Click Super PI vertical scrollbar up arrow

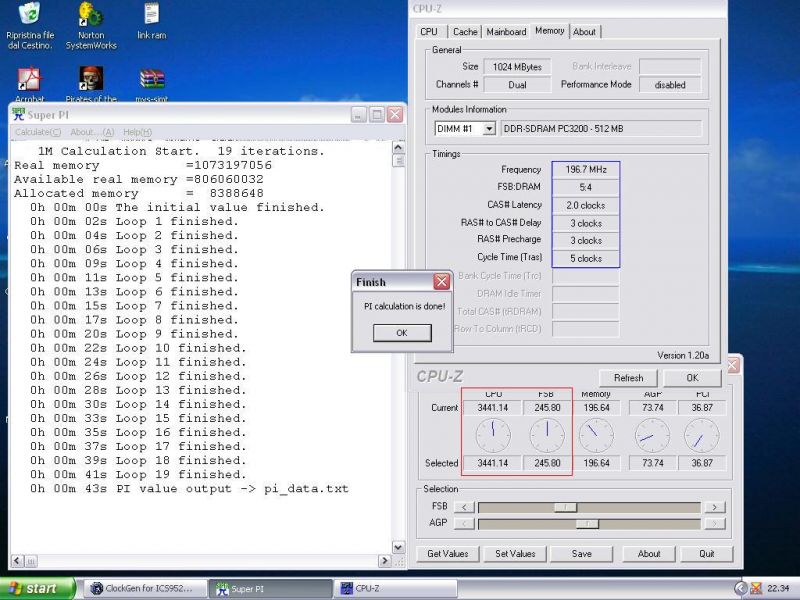coord(398,147)
